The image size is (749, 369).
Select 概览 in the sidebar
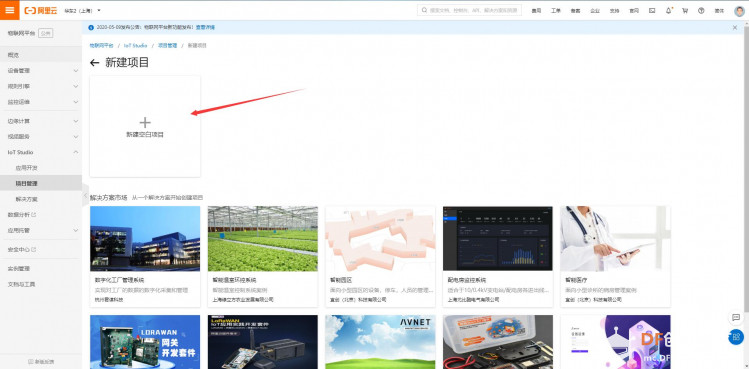(41, 55)
